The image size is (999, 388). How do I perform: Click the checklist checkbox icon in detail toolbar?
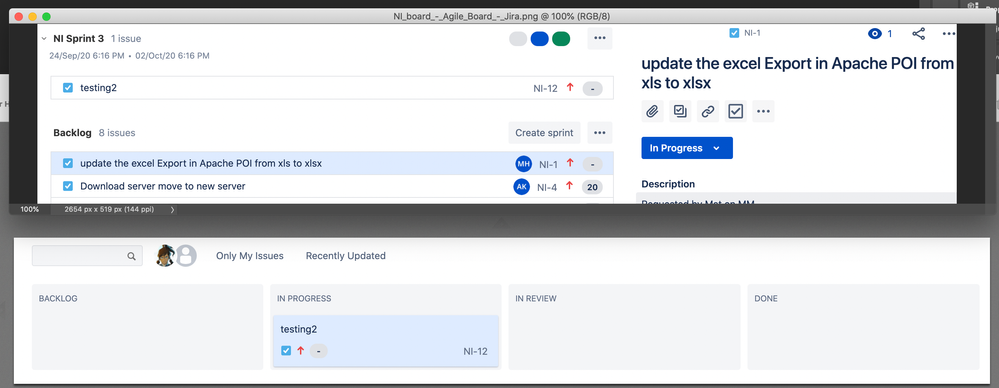[x=735, y=111]
